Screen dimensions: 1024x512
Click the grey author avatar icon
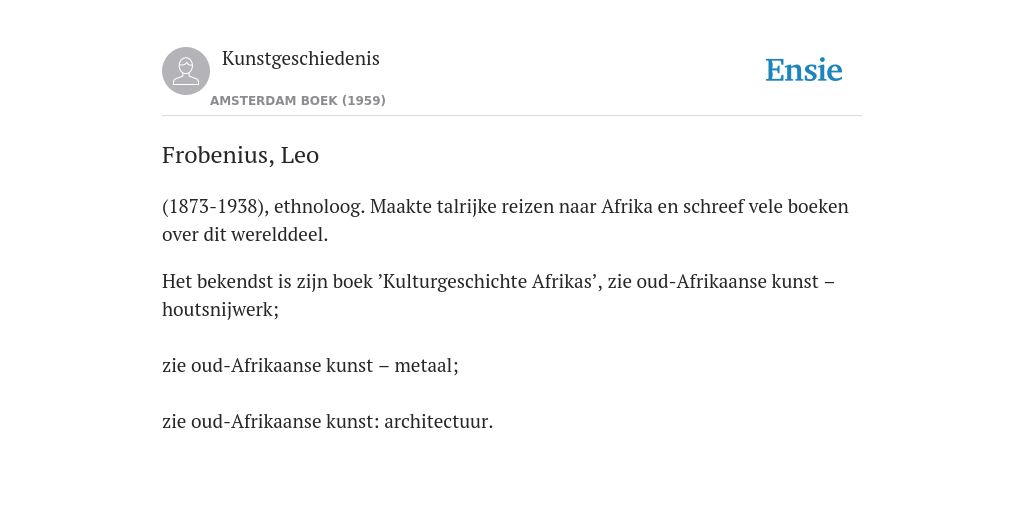point(186,71)
